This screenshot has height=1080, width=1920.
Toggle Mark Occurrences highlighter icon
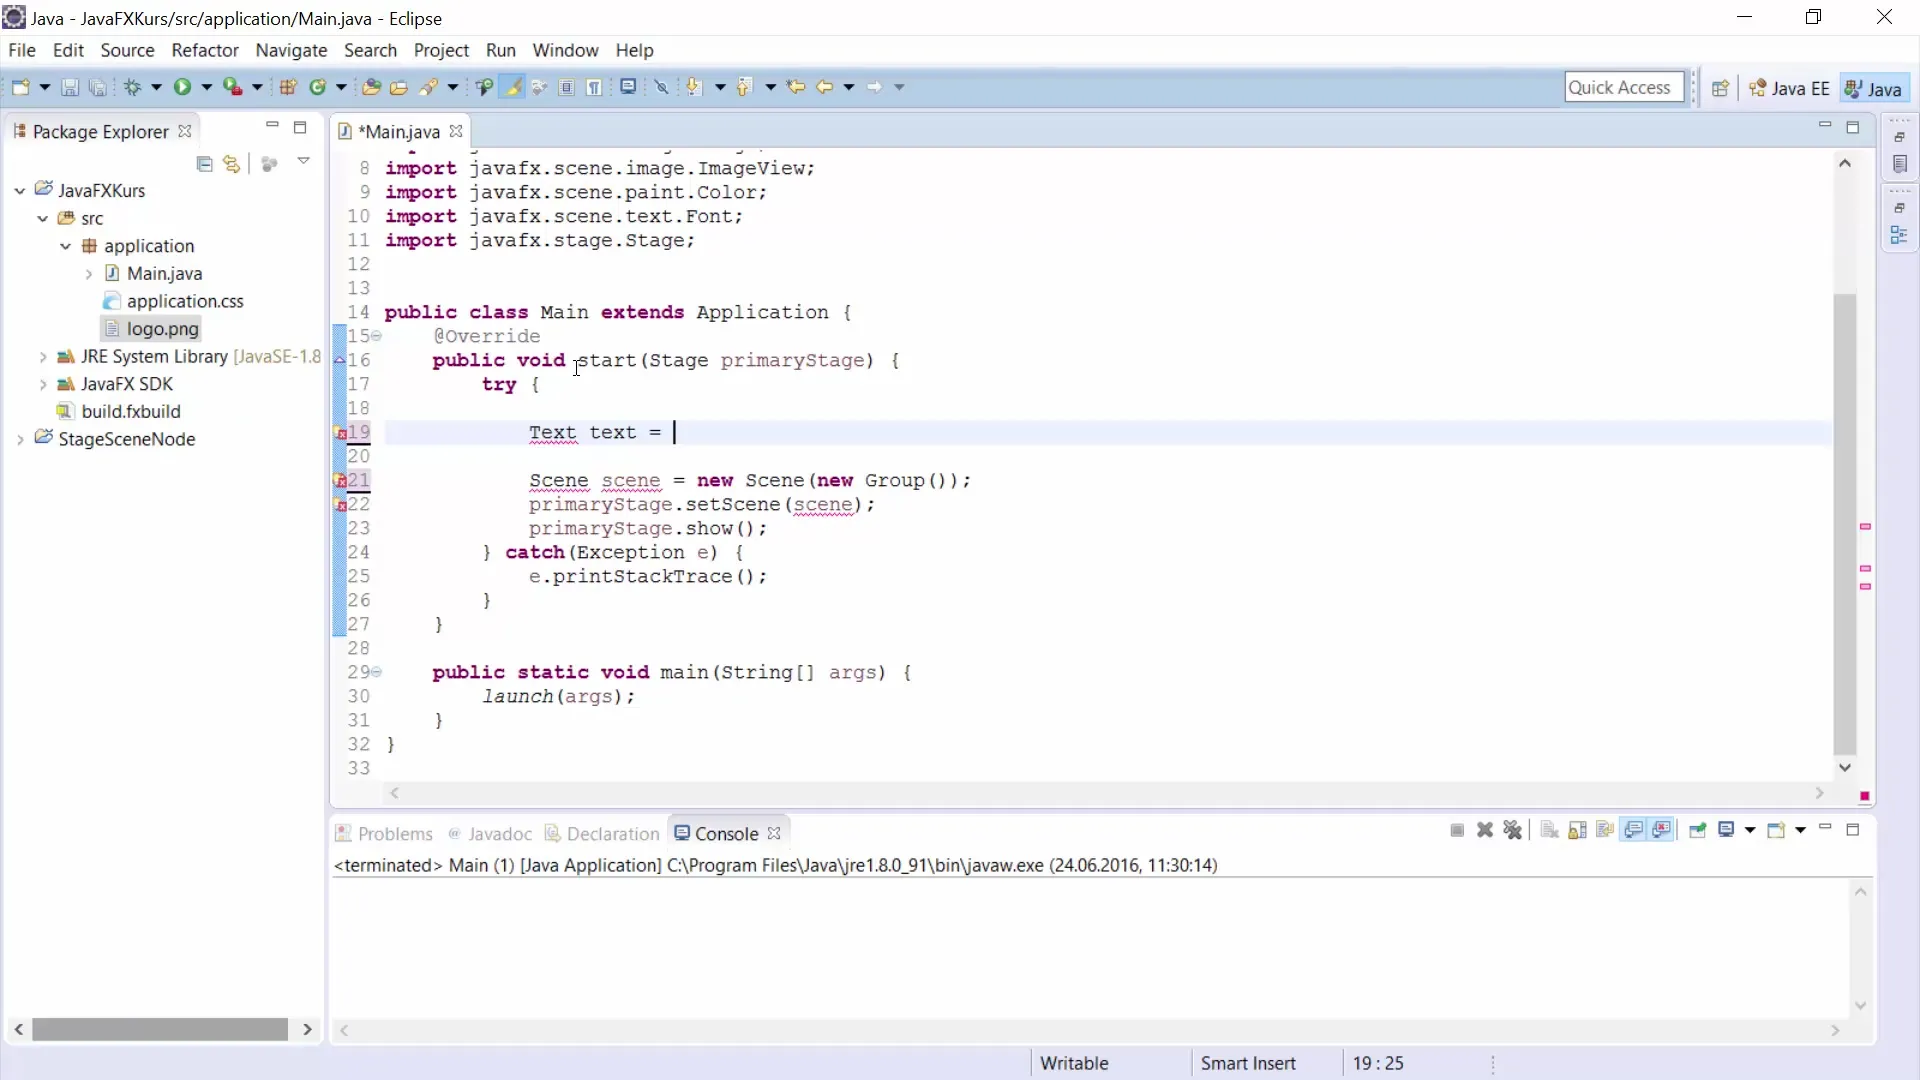coord(513,87)
